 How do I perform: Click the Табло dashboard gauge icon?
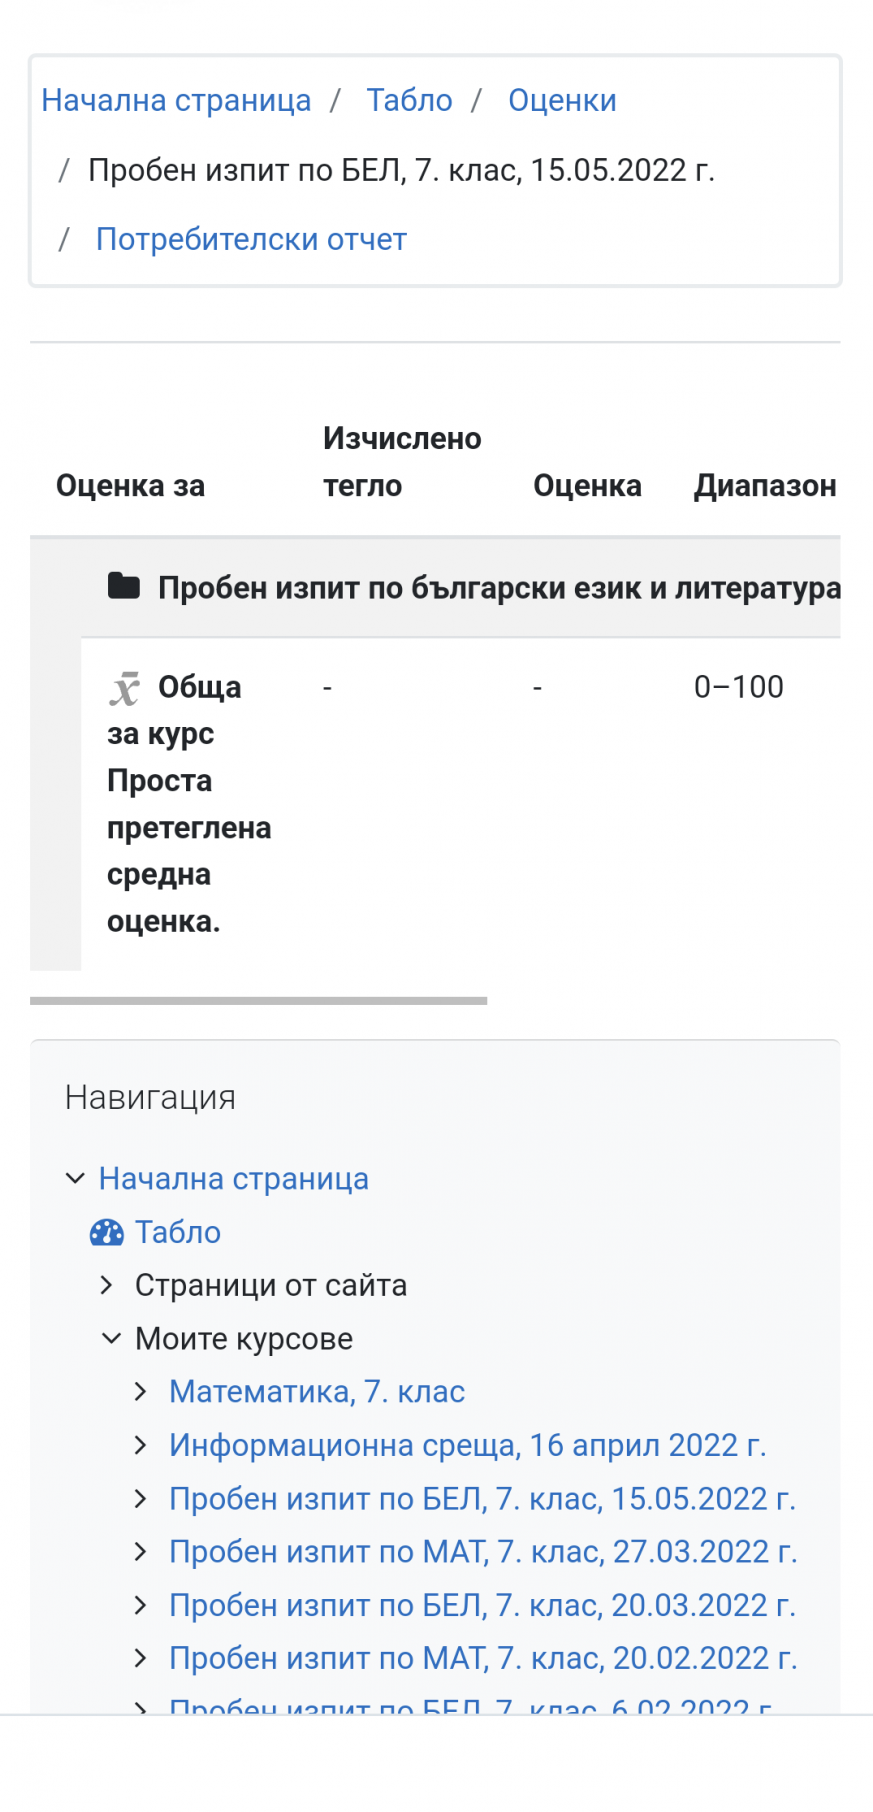coord(106,1232)
